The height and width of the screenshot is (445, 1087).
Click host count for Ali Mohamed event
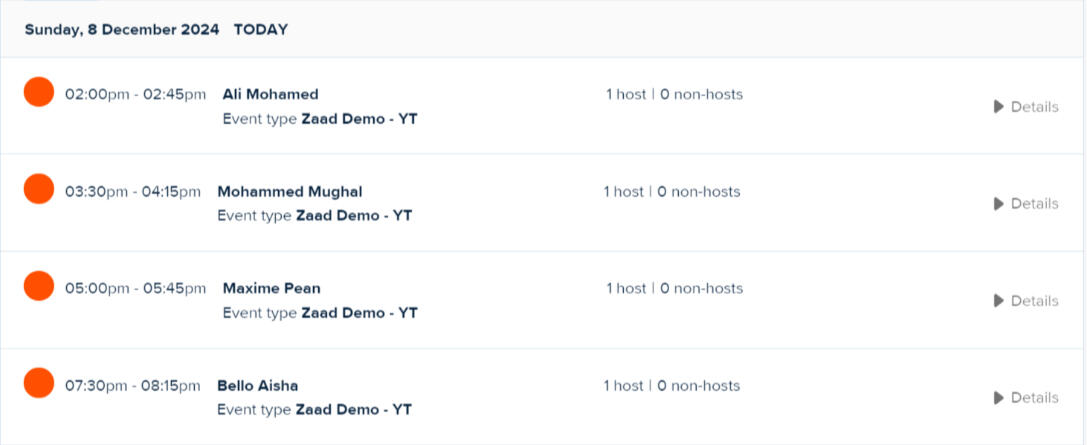pos(626,95)
